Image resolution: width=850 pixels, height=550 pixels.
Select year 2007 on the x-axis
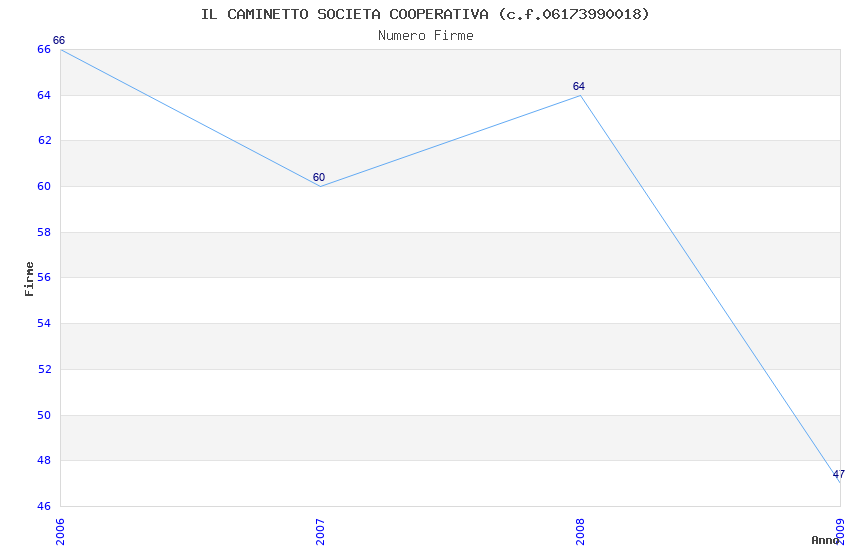tap(320, 530)
